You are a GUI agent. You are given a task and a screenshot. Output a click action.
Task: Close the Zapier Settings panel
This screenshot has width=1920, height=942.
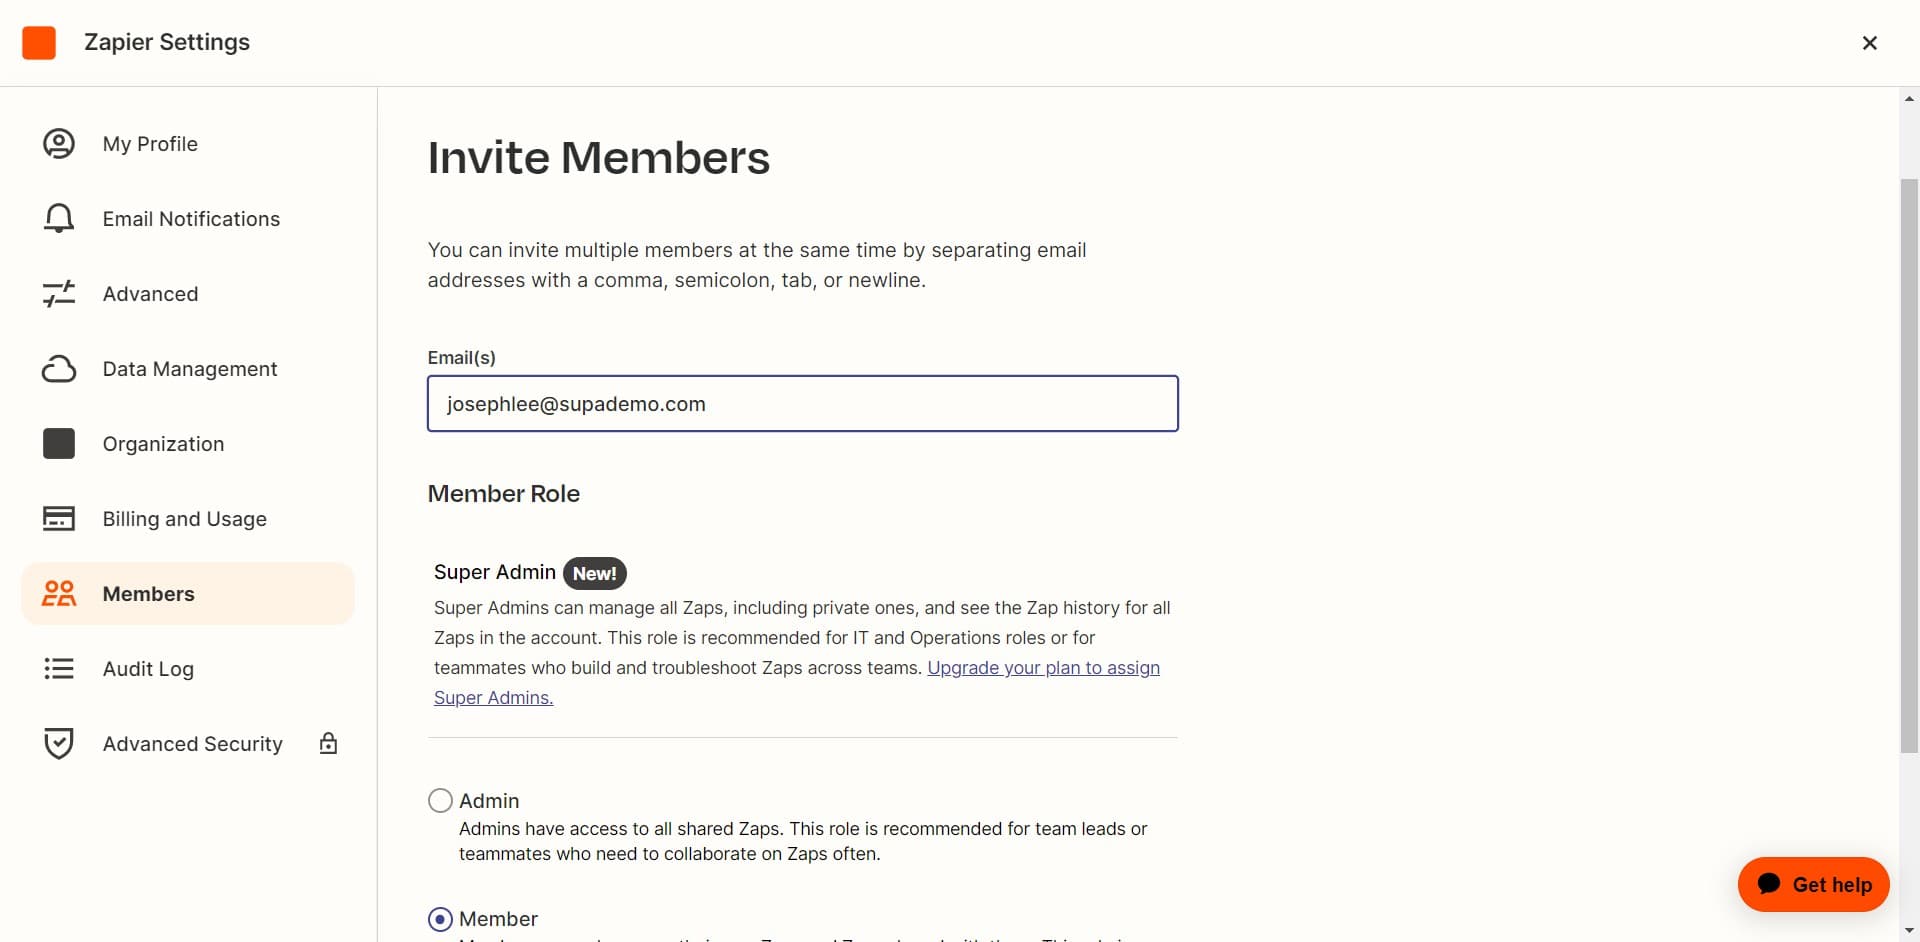point(1869,42)
